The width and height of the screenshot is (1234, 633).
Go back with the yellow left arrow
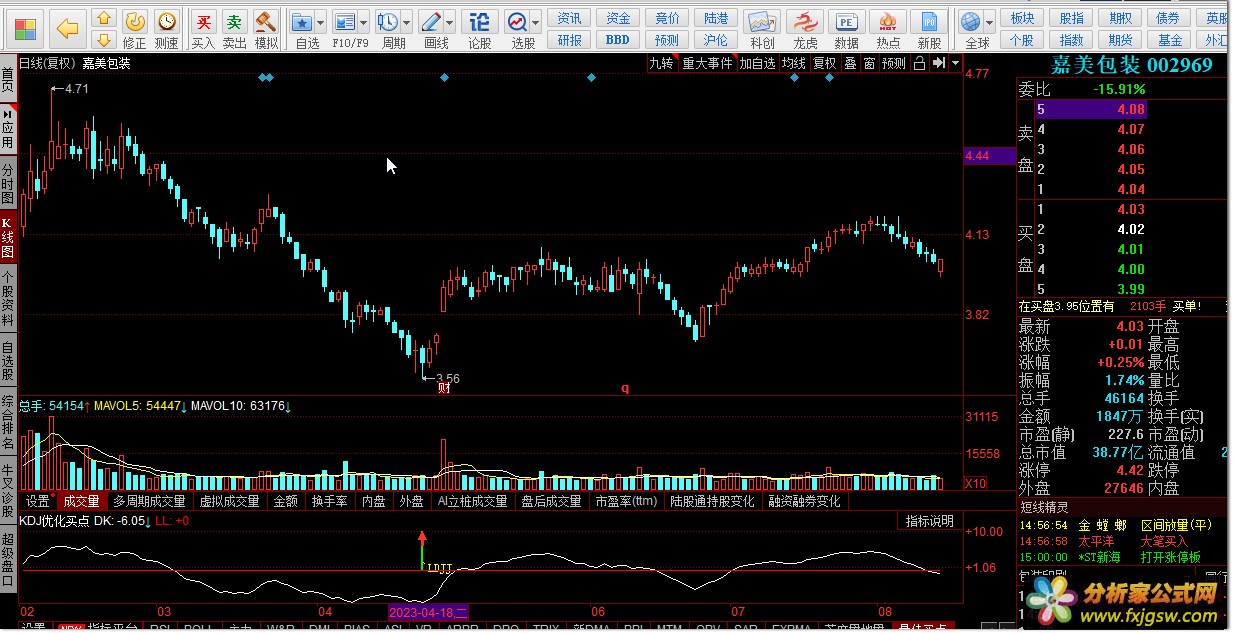pyautogui.click(x=67, y=28)
